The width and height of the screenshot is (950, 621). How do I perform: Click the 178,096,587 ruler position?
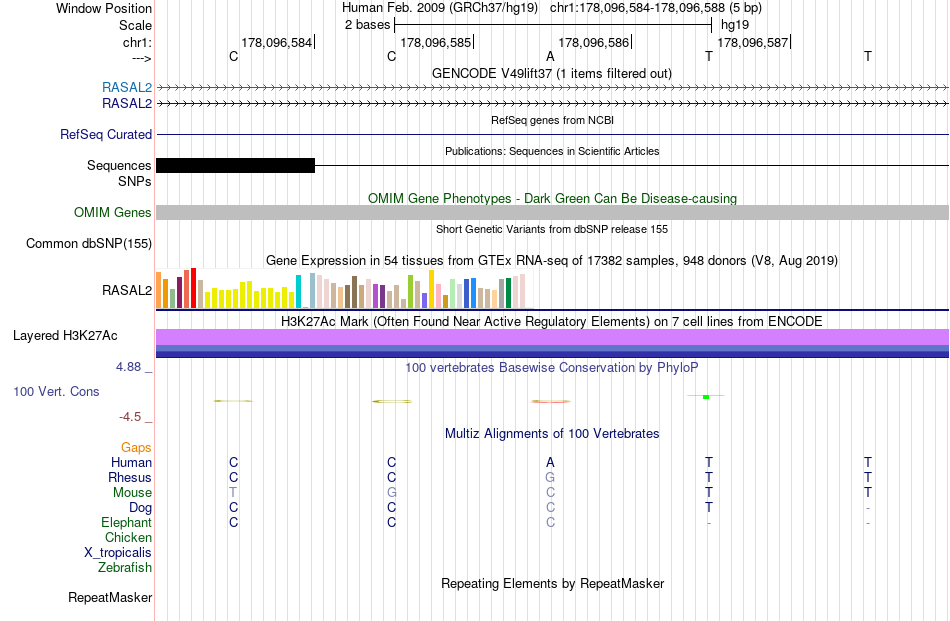pos(752,42)
